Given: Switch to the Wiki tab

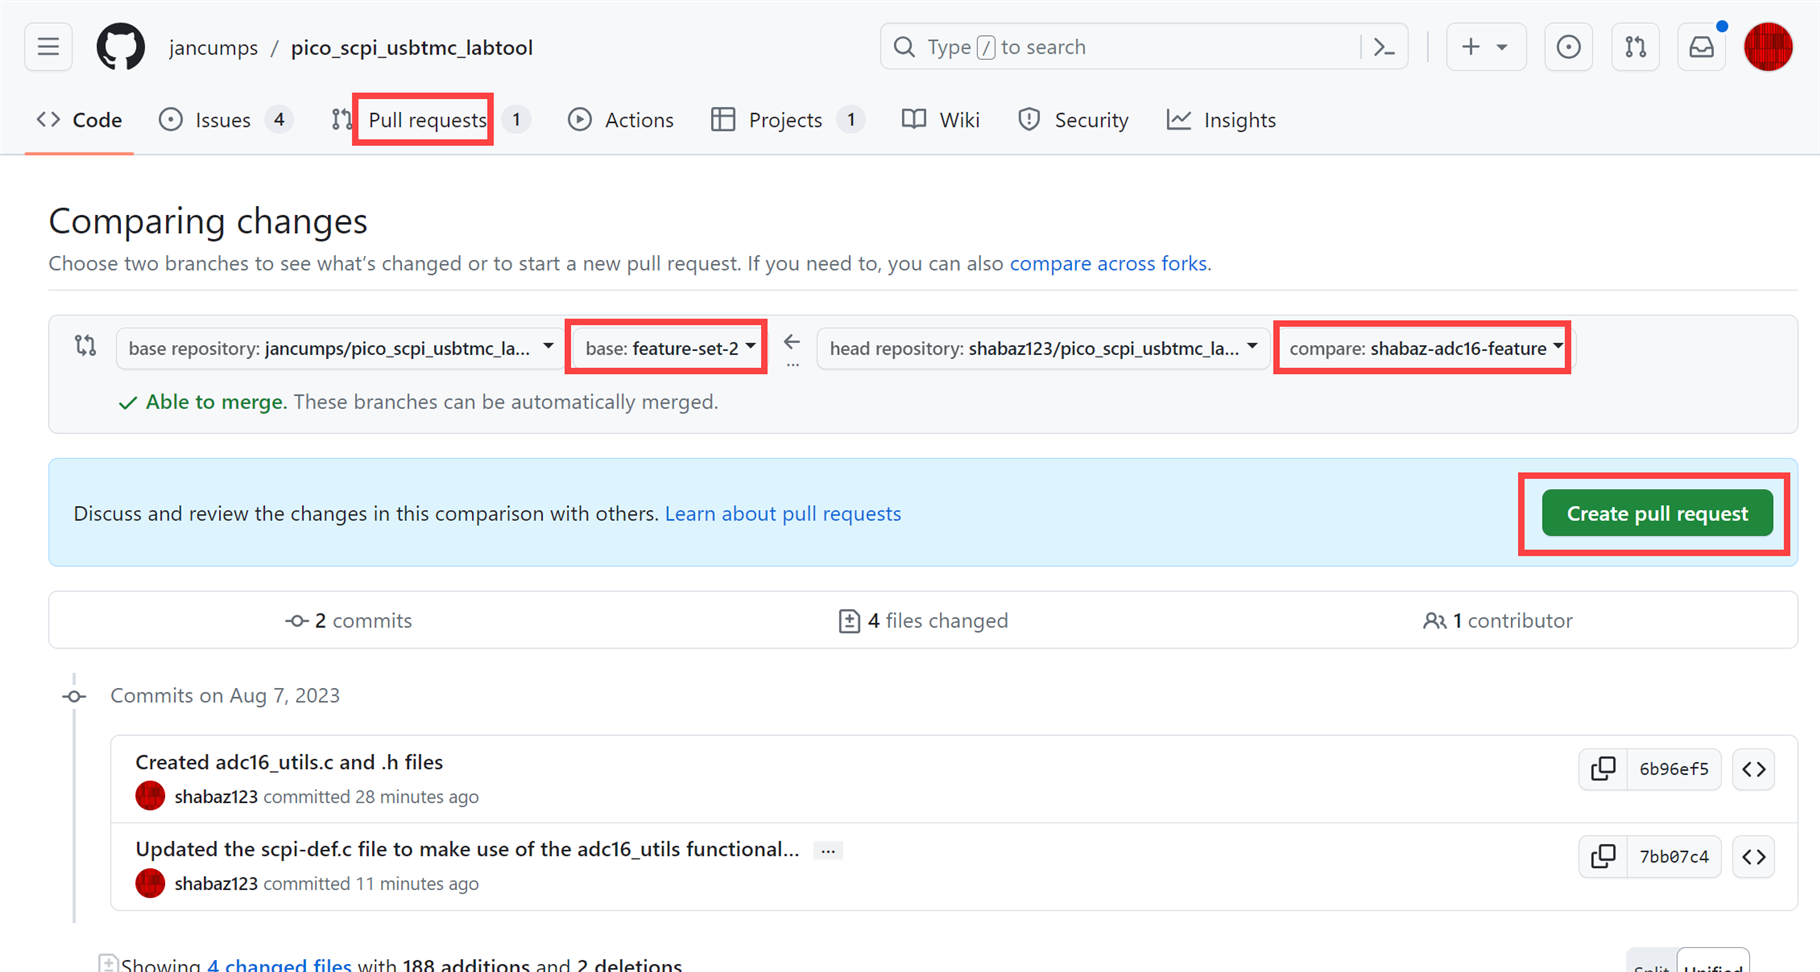Looking at the screenshot, I should [941, 120].
